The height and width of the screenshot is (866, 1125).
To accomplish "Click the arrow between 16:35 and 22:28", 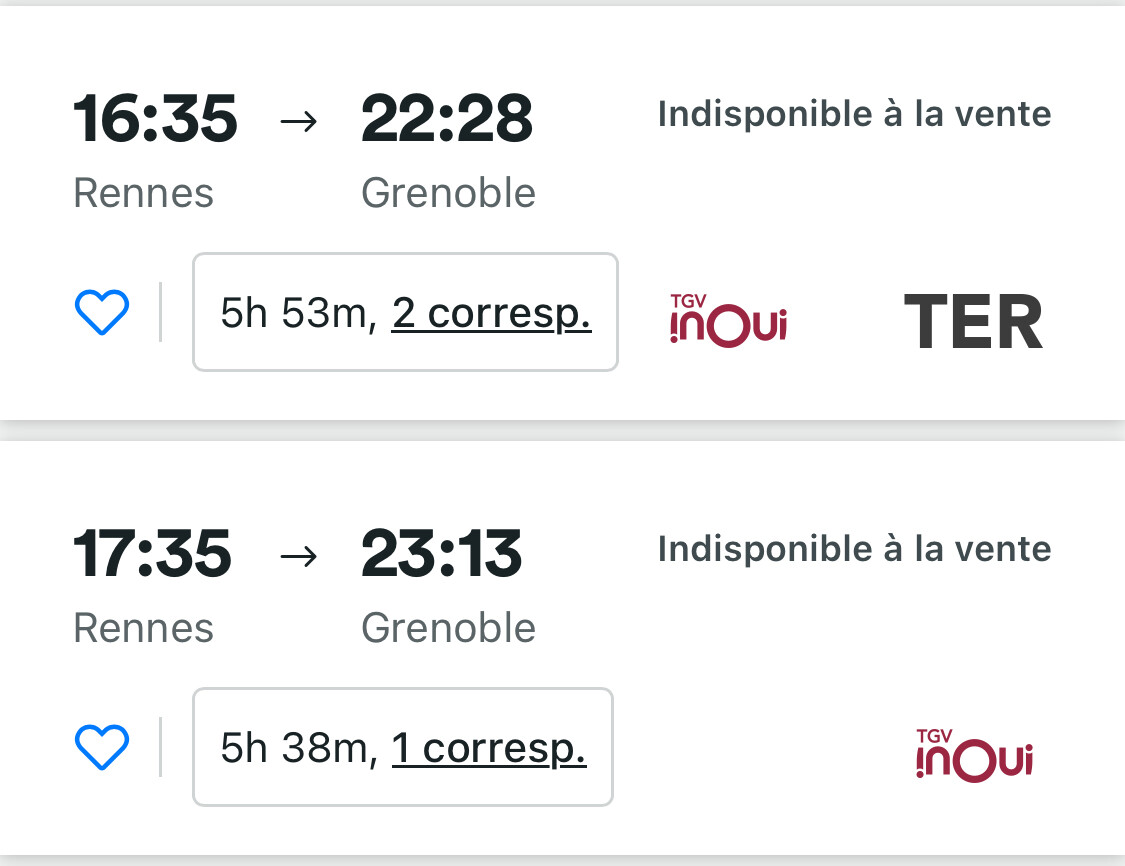I will tap(298, 121).
